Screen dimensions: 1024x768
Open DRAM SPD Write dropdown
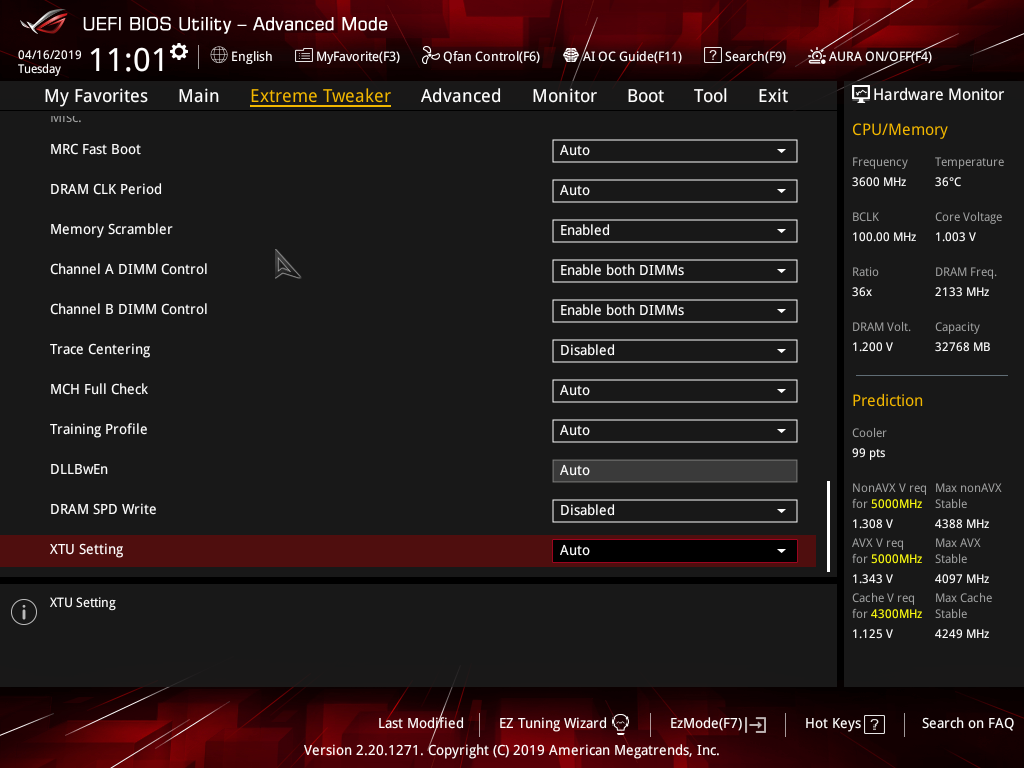coord(675,511)
